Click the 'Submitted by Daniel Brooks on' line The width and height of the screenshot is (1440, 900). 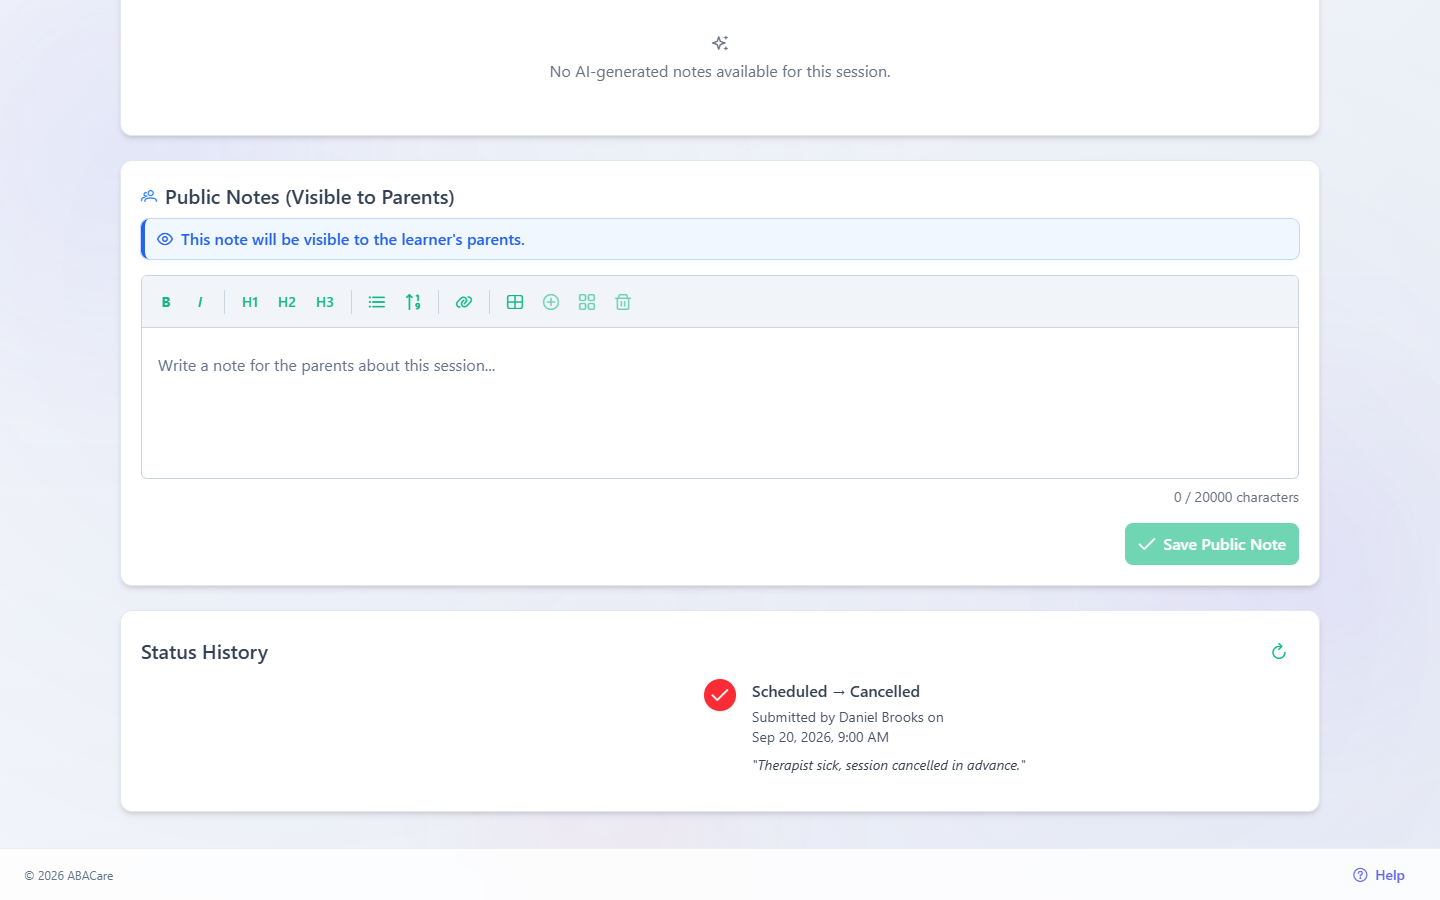pyautogui.click(x=848, y=717)
